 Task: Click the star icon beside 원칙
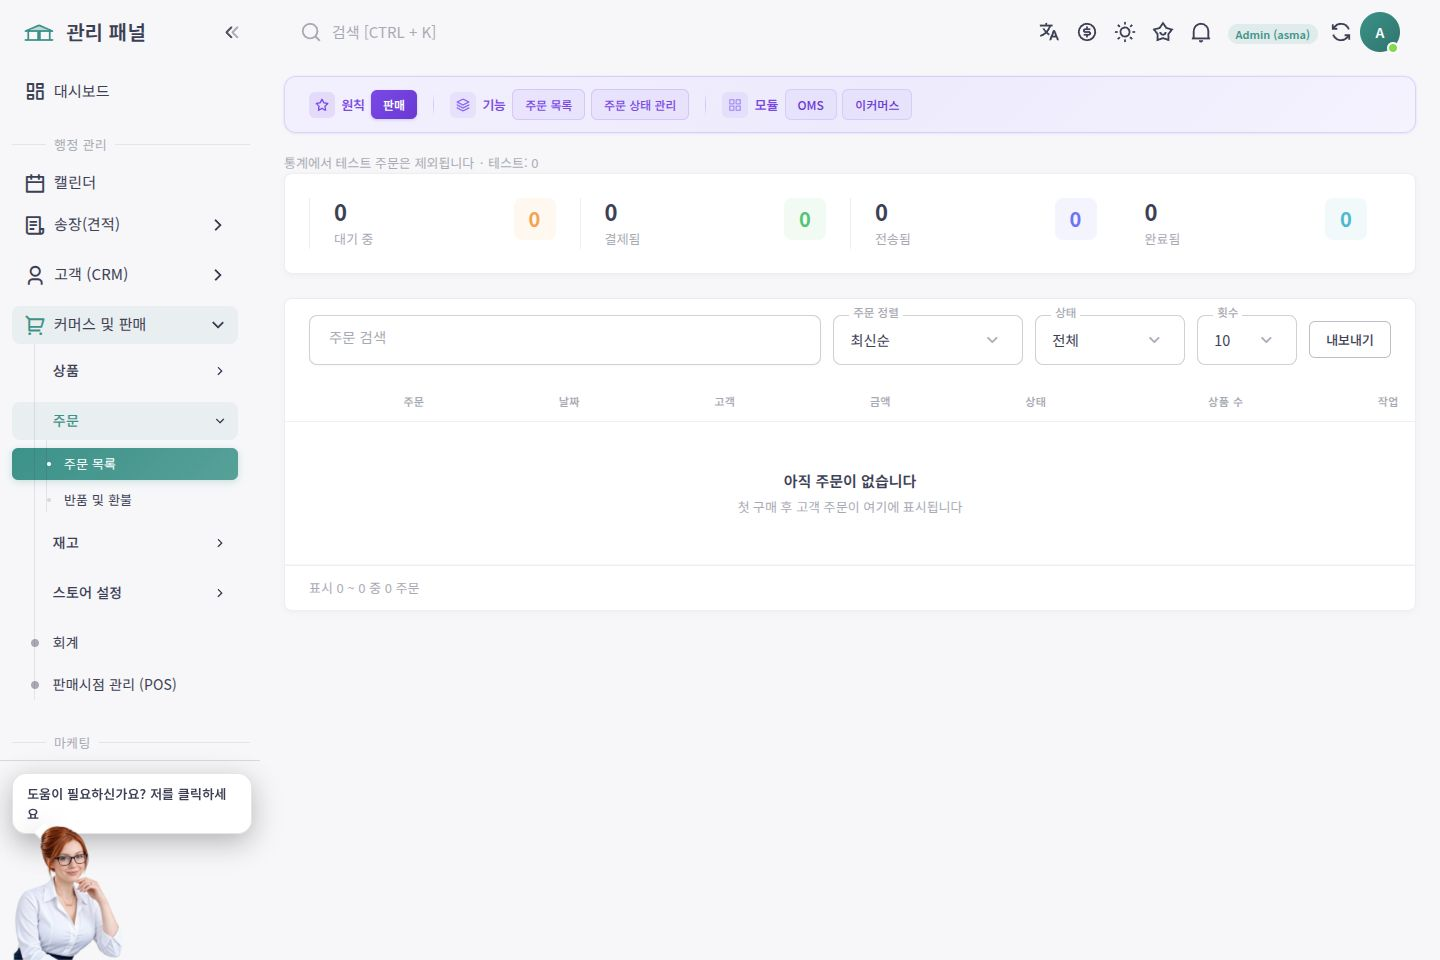(x=322, y=105)
